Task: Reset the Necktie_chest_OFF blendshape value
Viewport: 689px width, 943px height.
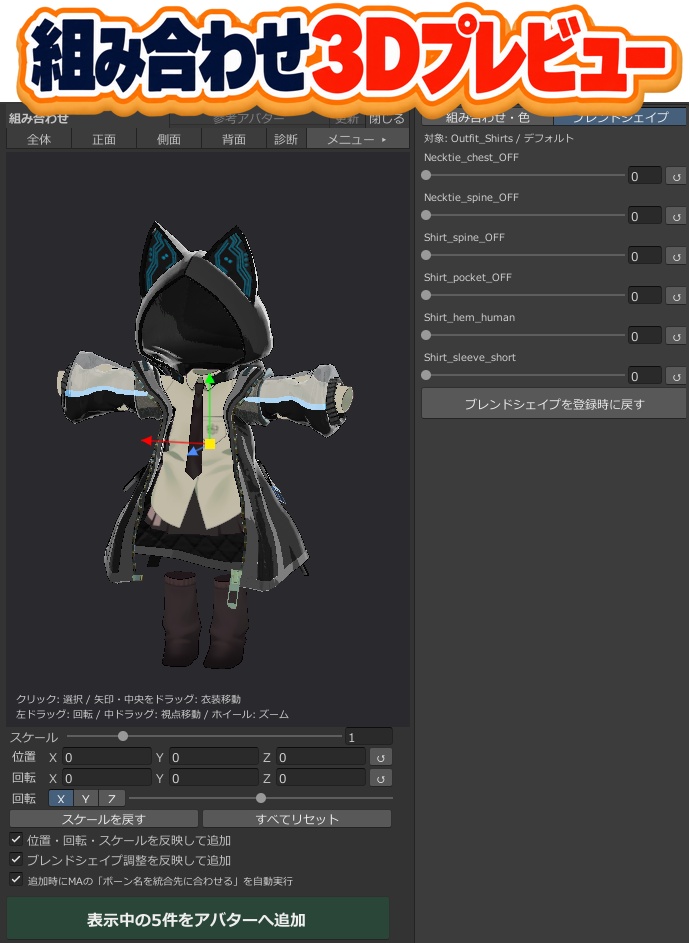Action: click(x=676, y=176)
